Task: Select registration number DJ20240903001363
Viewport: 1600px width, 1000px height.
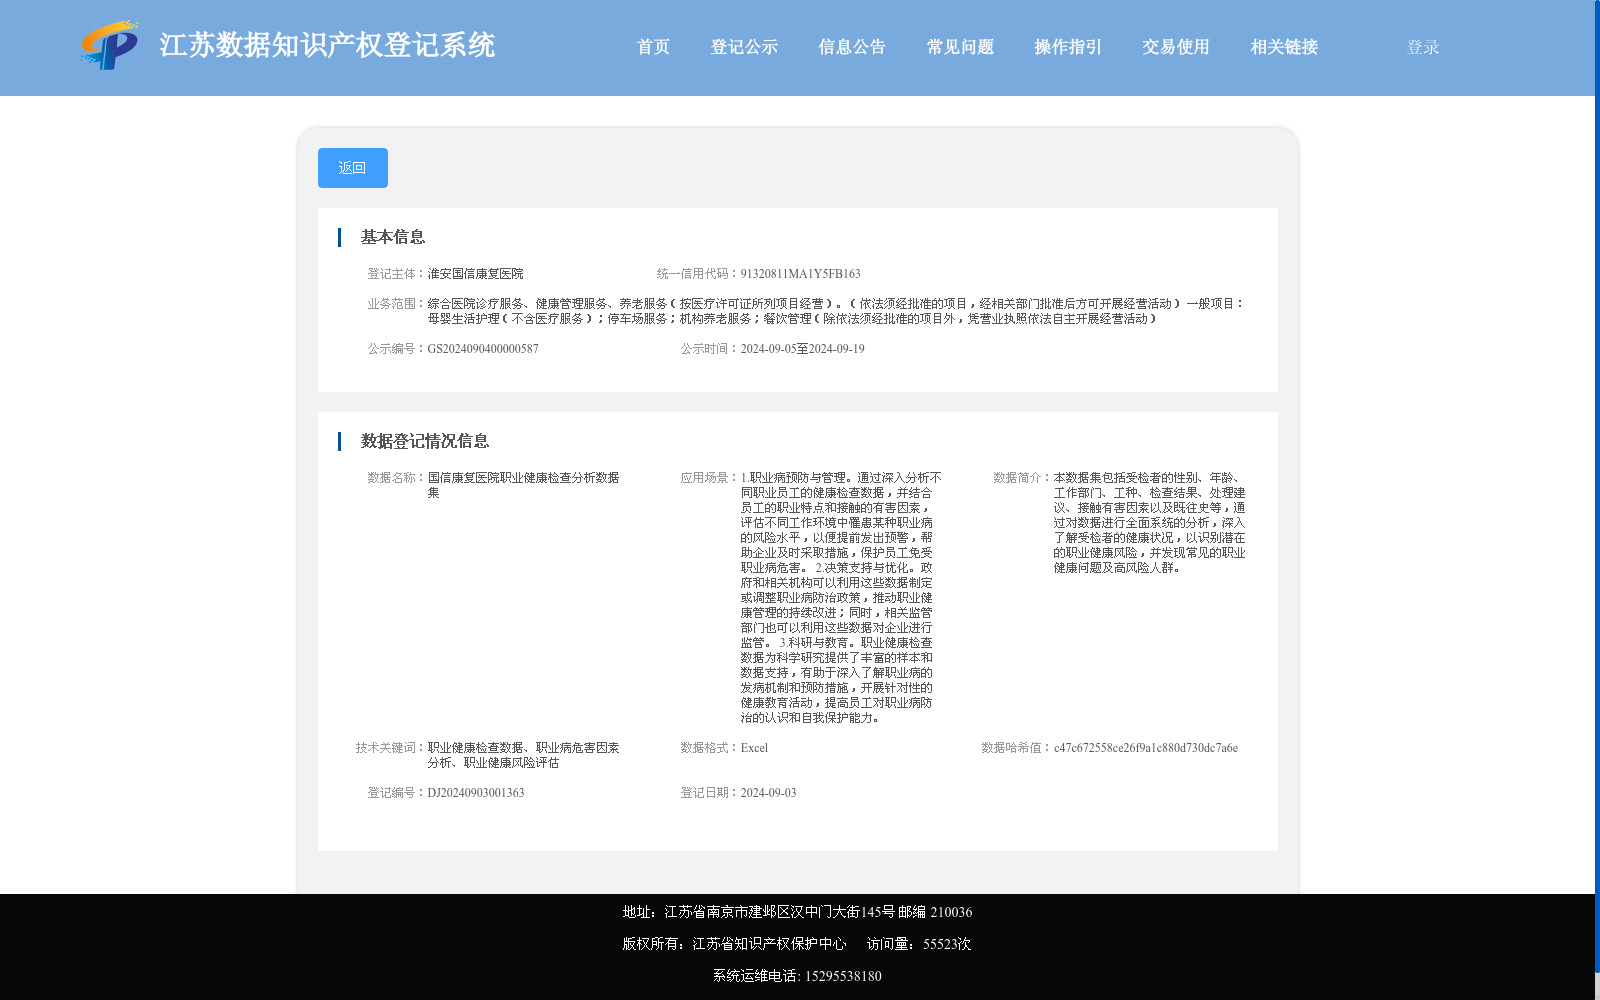Action: tap(476, 793)
